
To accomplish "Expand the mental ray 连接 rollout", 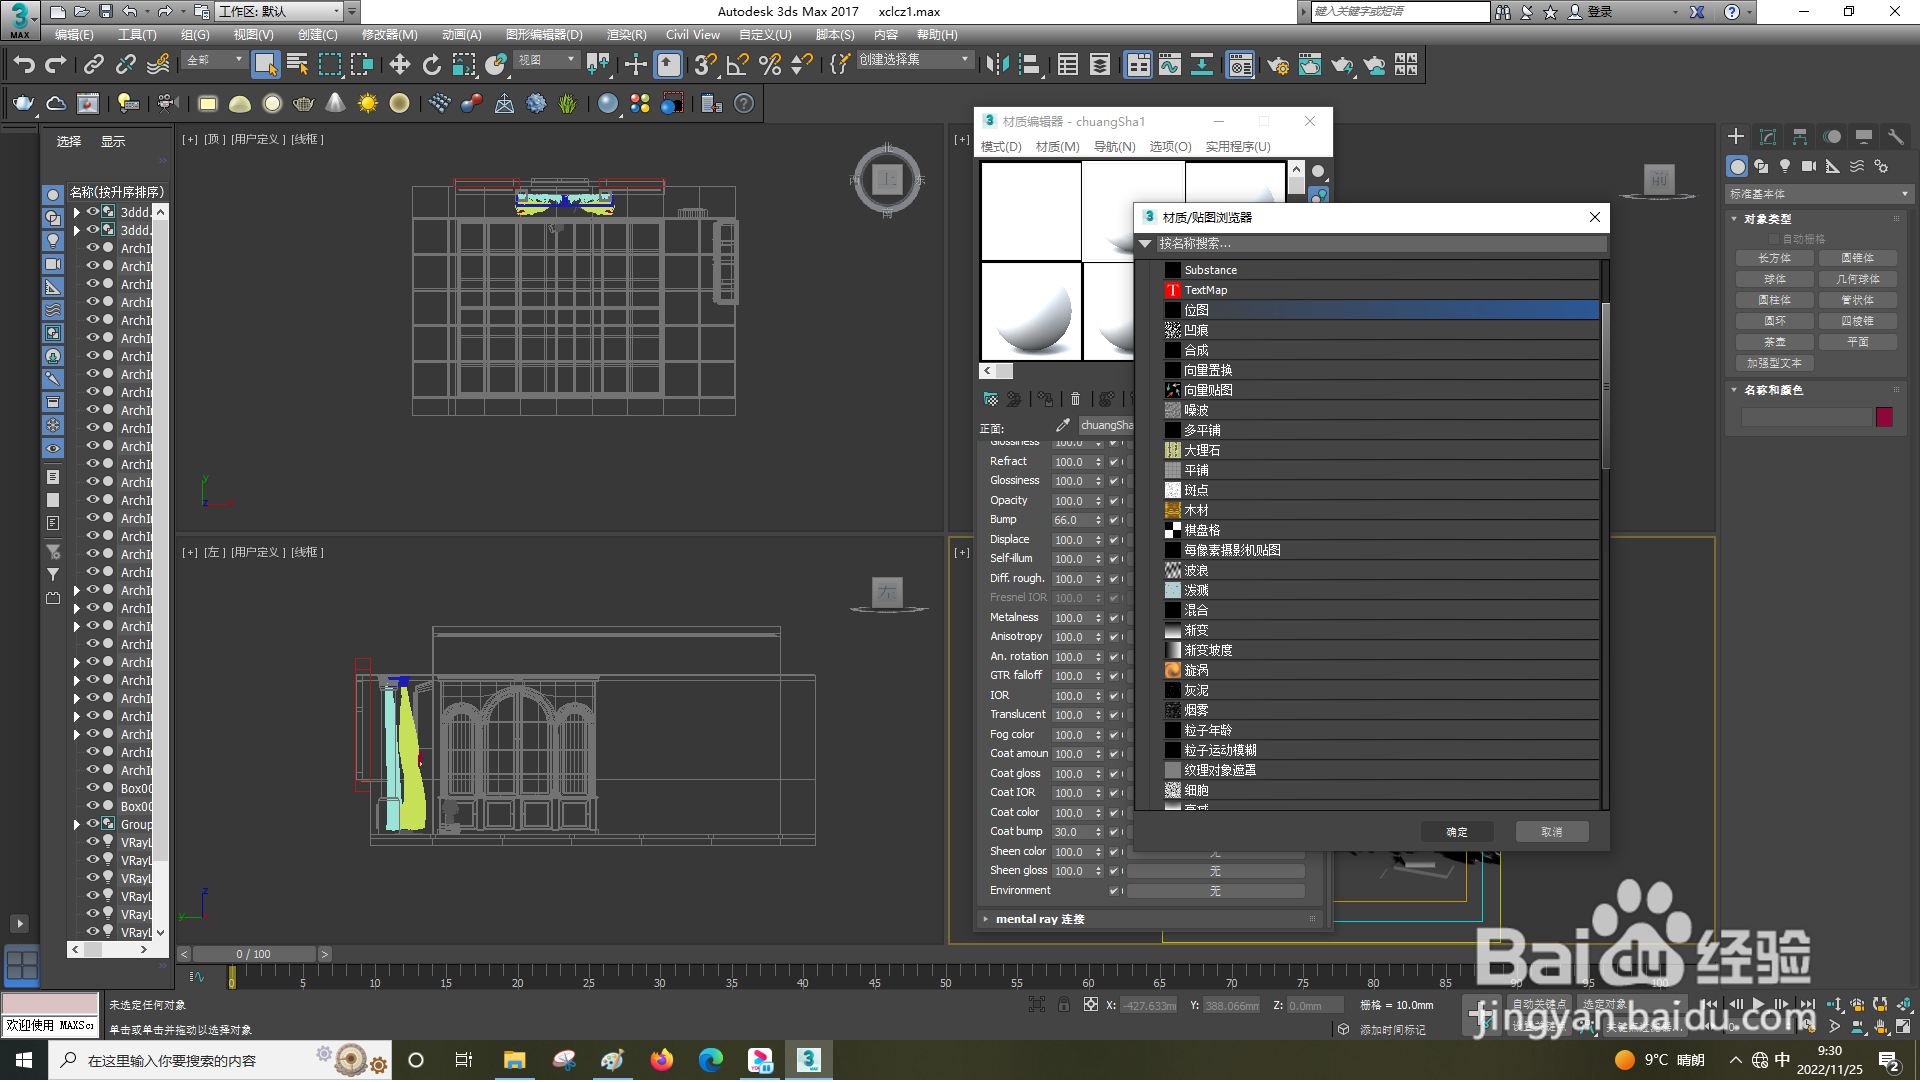I will [x=1040, y=919].
